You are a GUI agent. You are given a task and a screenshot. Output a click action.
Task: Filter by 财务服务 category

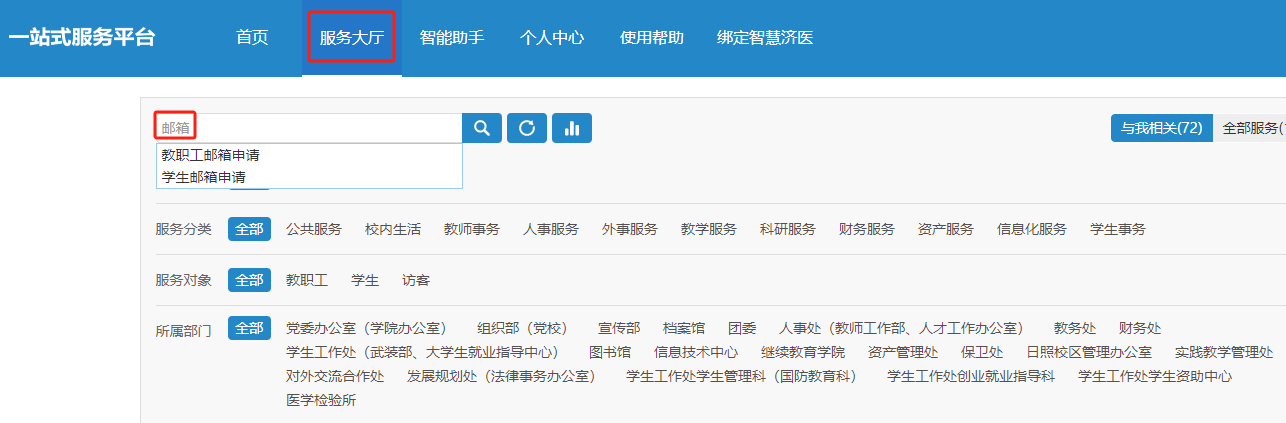point(867,229)
